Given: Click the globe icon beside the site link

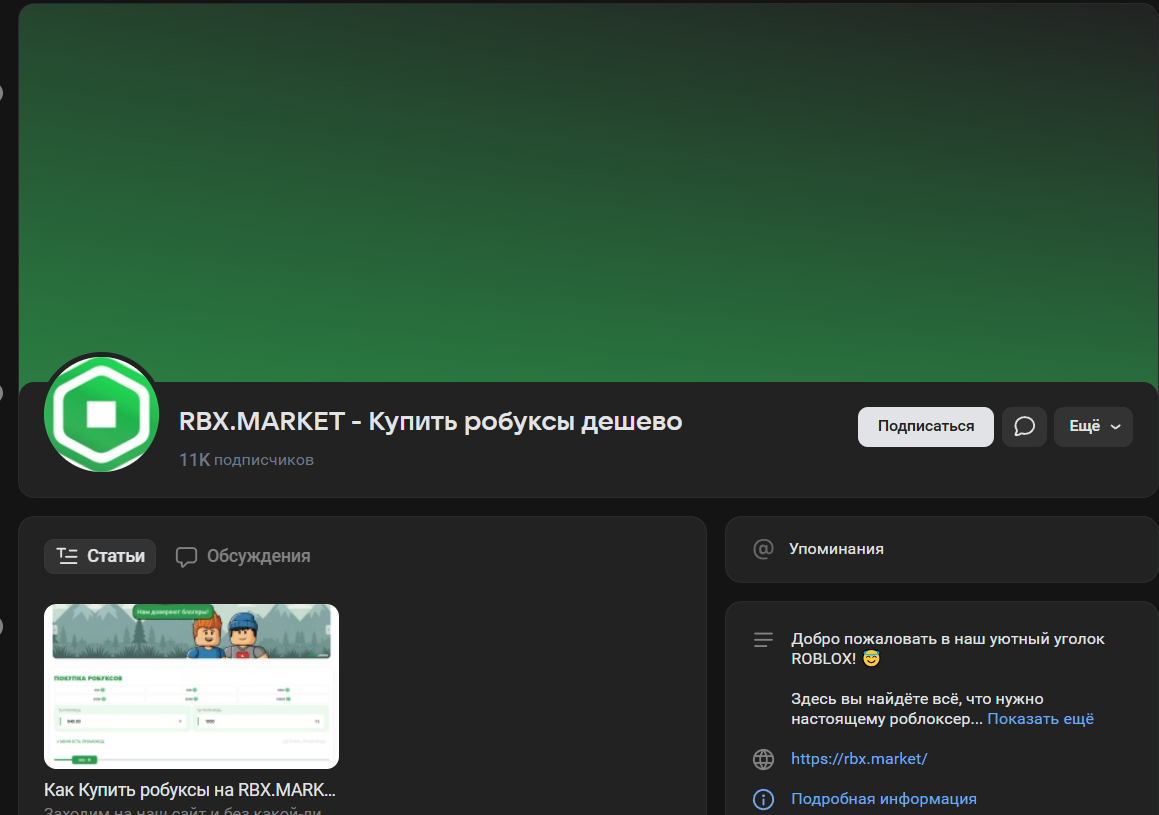Looking at the screenshot, I should point(764,759).
